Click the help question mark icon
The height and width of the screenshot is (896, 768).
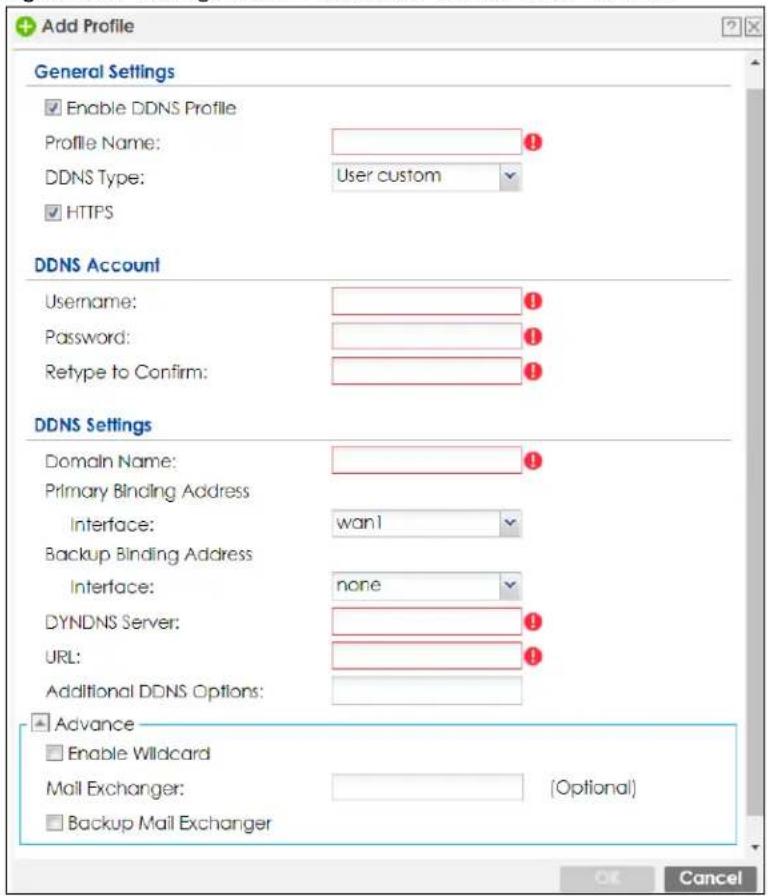click(731, 27)
